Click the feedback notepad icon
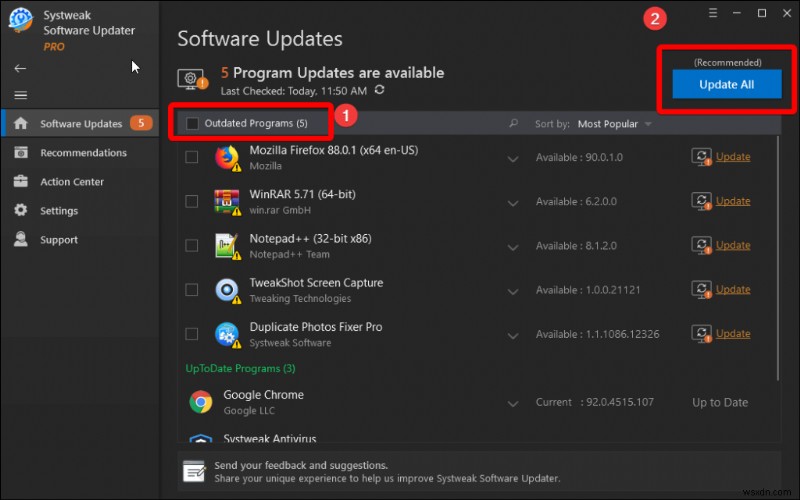This screenshot has width=800, height=500. [194, 471]
